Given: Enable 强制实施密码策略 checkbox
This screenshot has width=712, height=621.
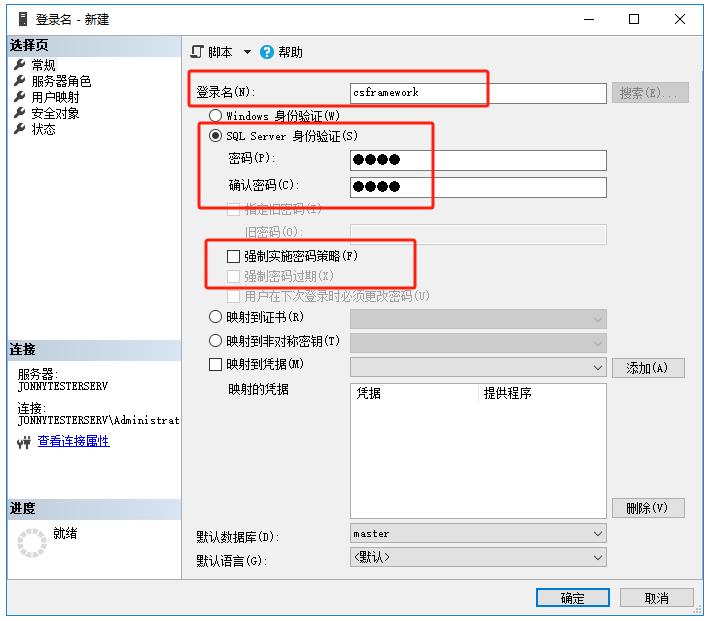Looking at the screenshot, I should pyautogui.click(x=233, y=256).
